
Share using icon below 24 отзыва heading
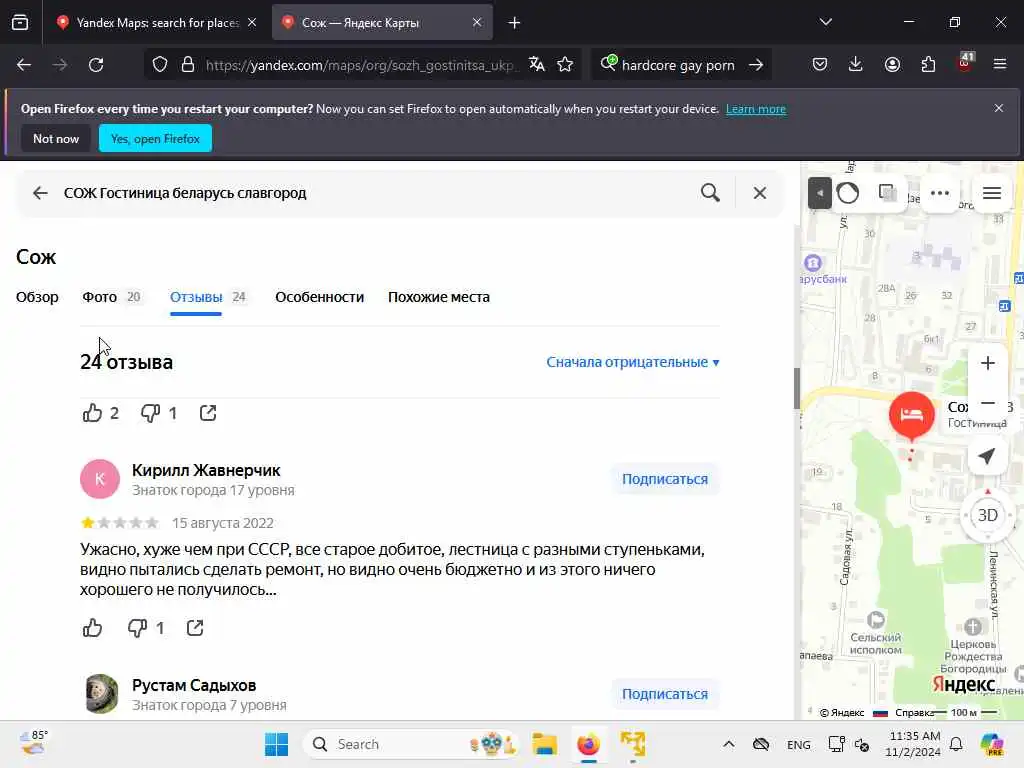point(208,413)
